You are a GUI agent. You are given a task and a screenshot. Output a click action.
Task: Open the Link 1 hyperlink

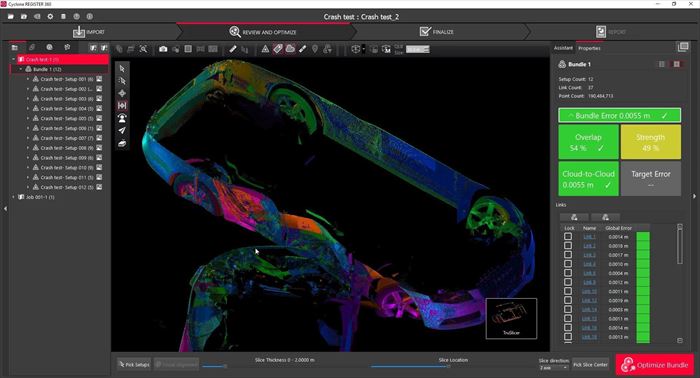pos(589,237)
